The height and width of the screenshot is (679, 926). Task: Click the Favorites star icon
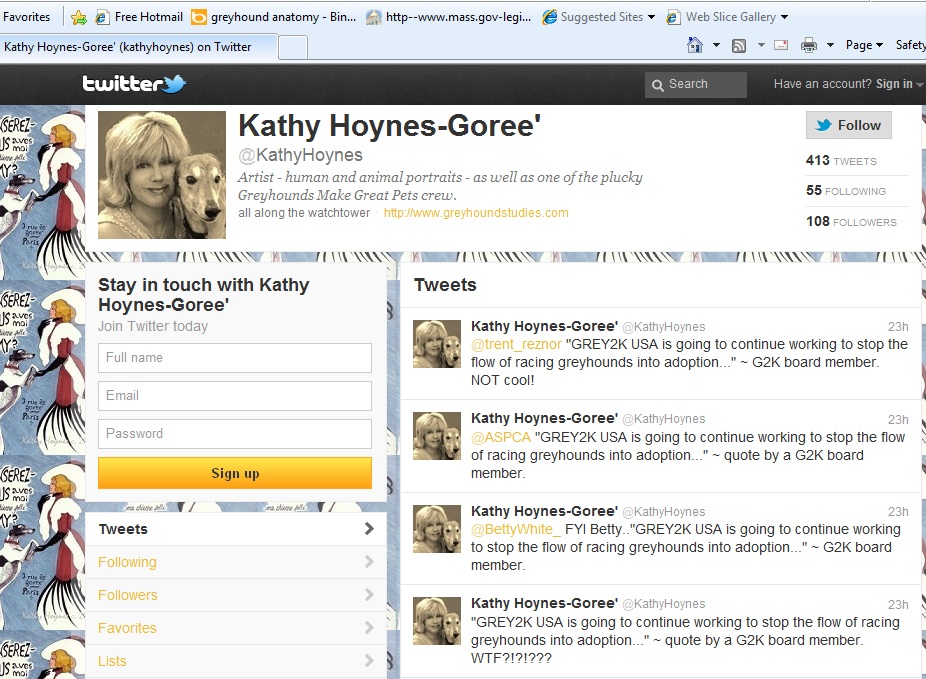point(79,17)
